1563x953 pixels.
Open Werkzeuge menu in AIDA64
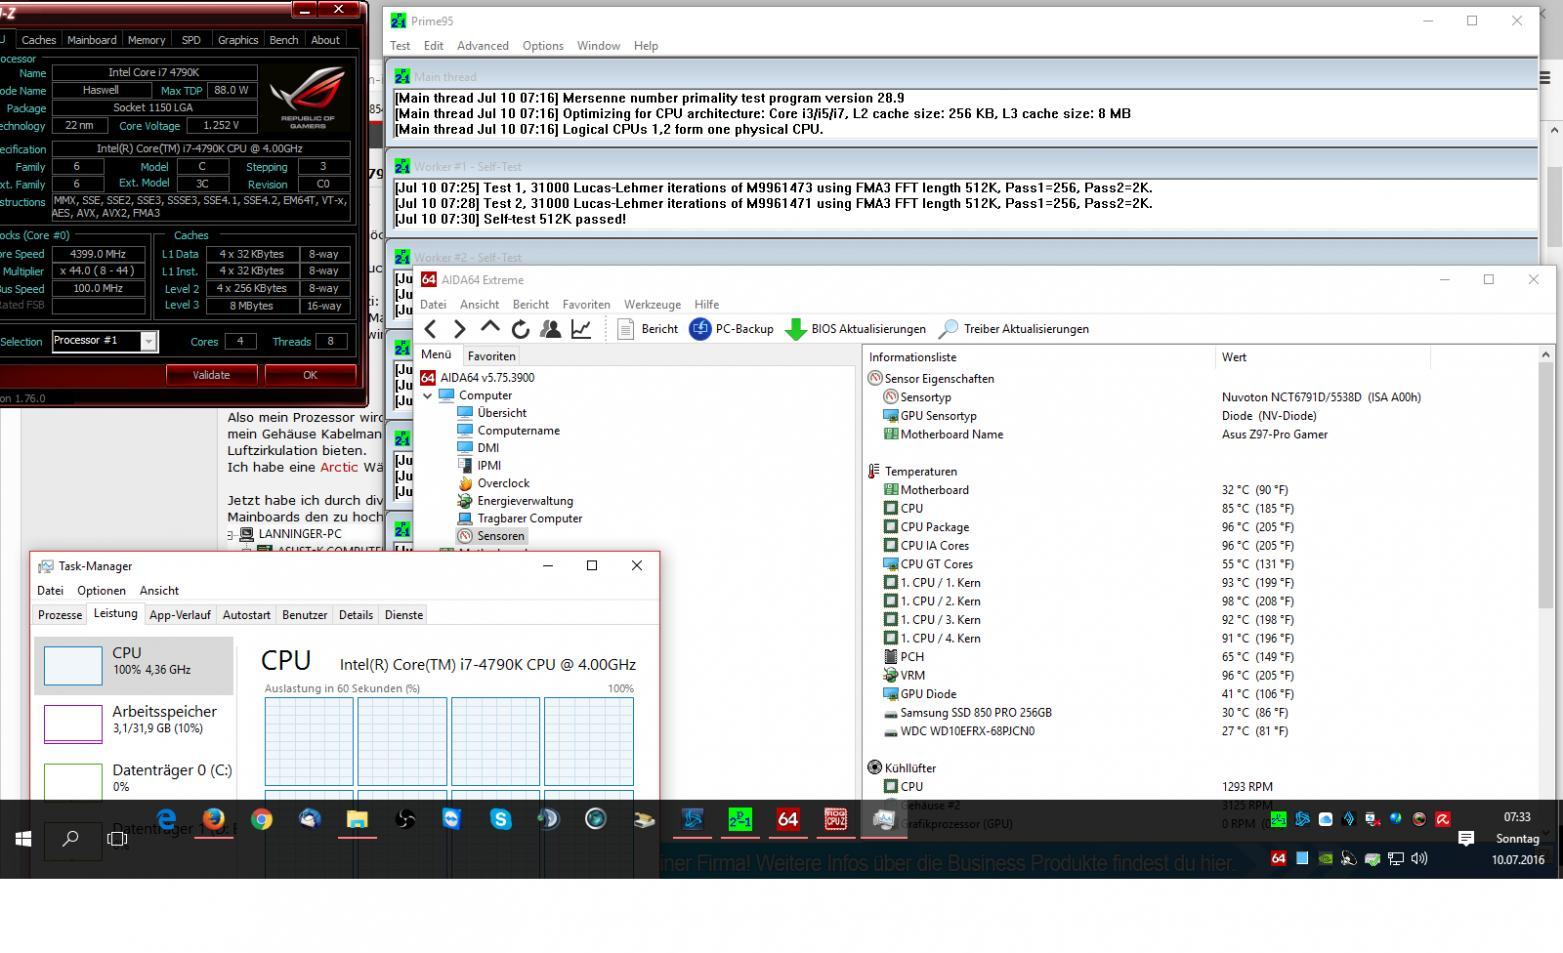(652, 305)
